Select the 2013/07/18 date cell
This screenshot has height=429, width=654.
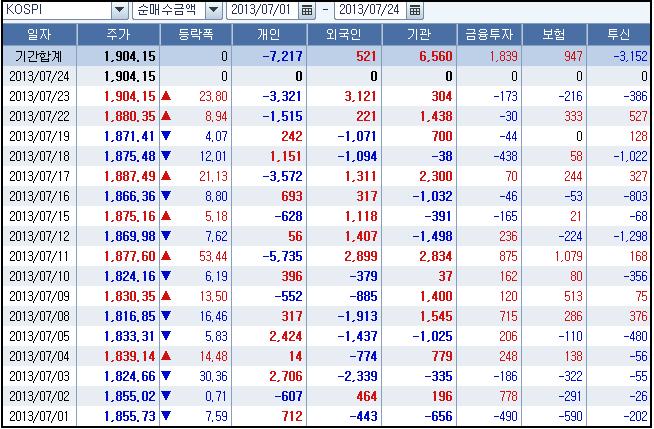(40, 156)
